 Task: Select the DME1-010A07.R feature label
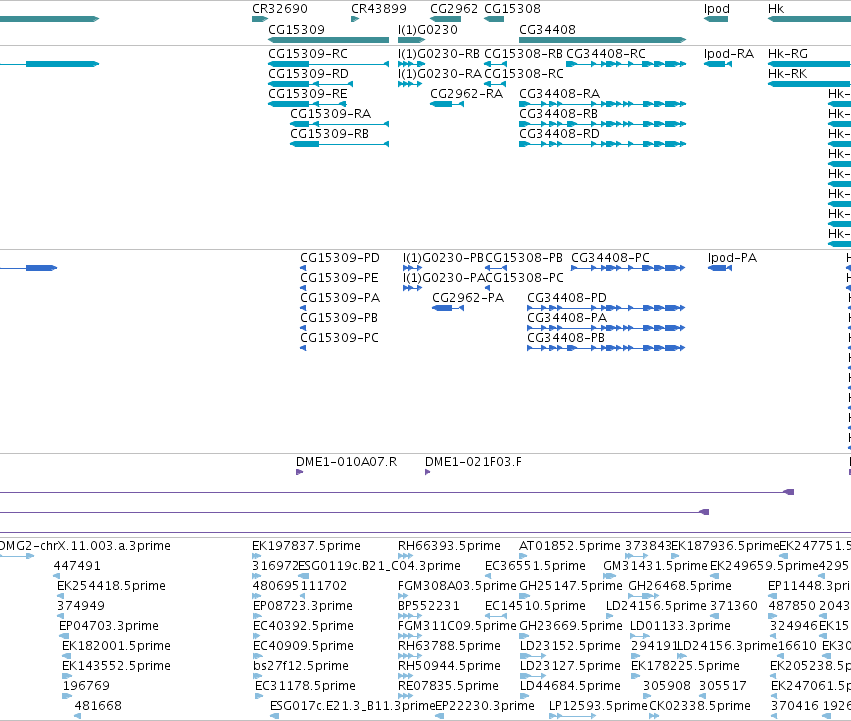[346, 462]
